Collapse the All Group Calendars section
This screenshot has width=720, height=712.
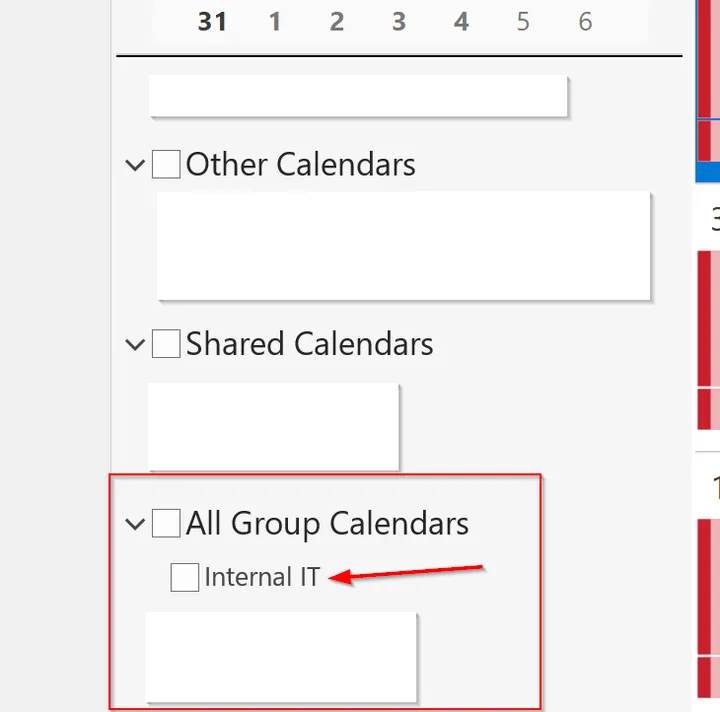[135, 524]
